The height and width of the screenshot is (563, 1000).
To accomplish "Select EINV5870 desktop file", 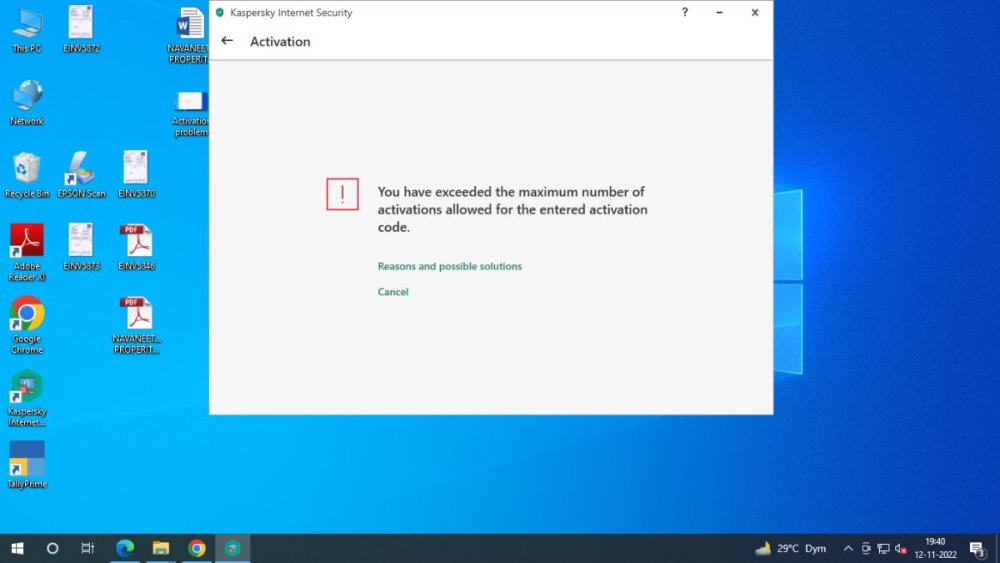I will tap(136, 175).
